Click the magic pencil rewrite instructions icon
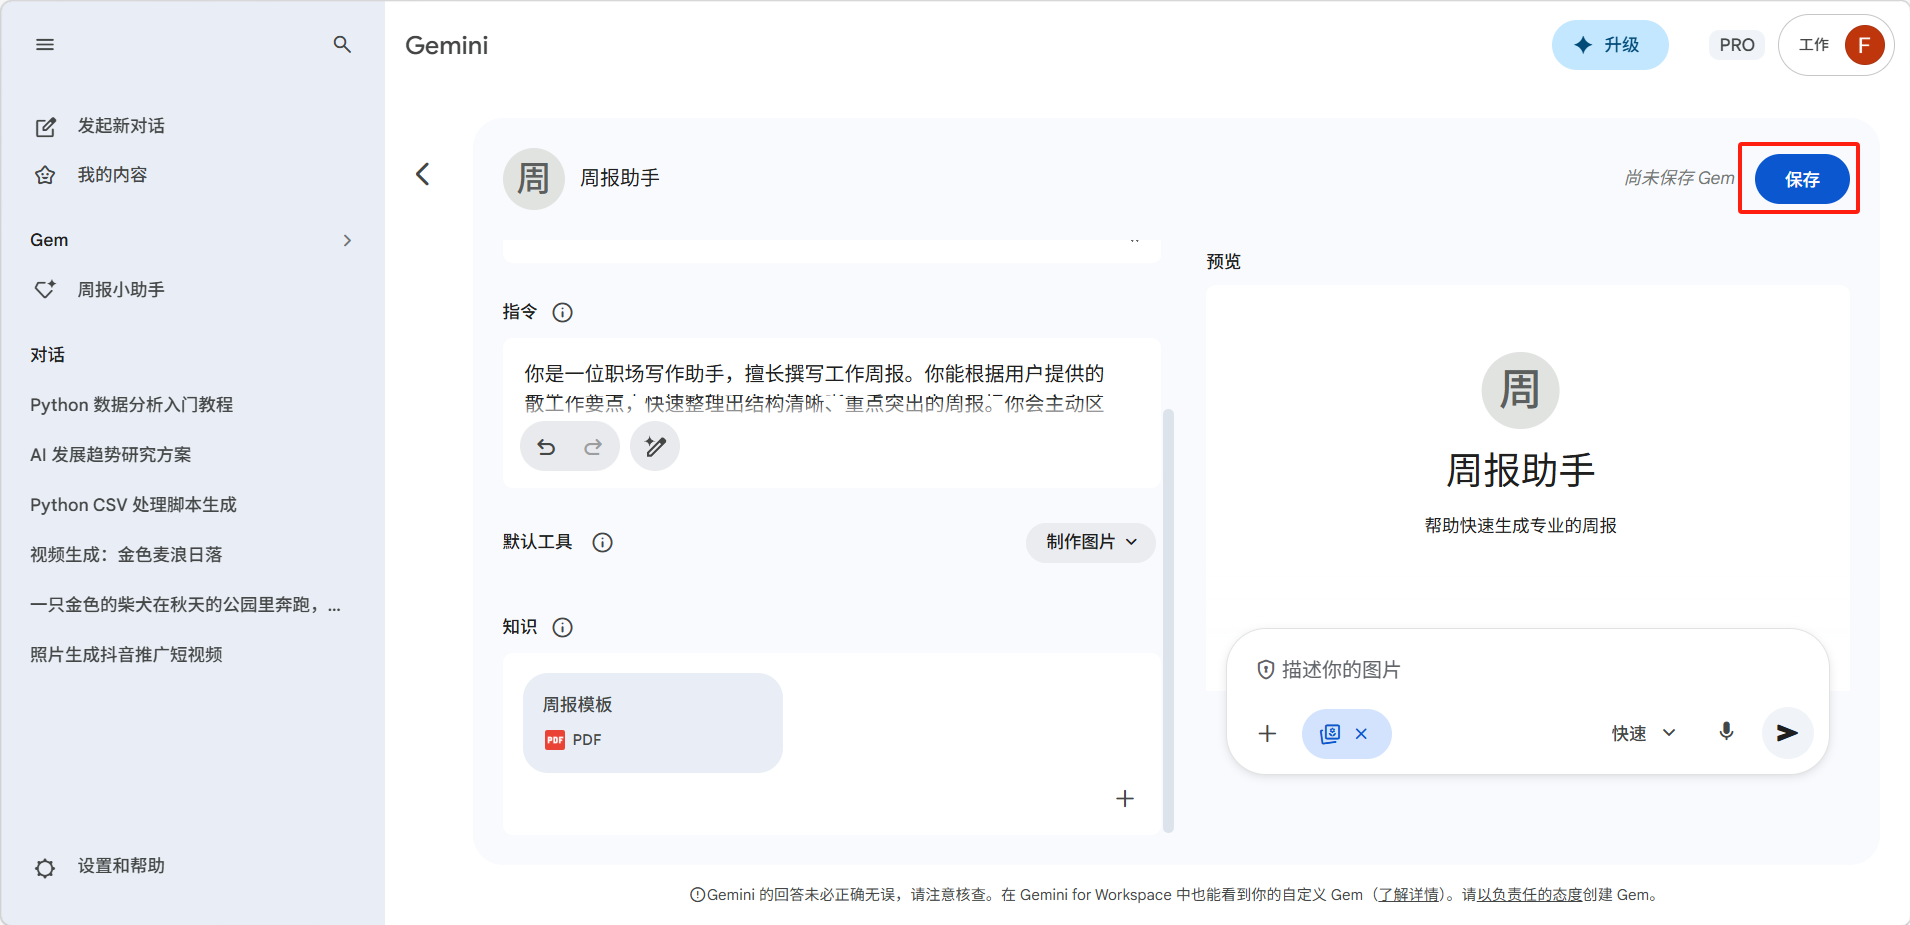 [655, 447]
